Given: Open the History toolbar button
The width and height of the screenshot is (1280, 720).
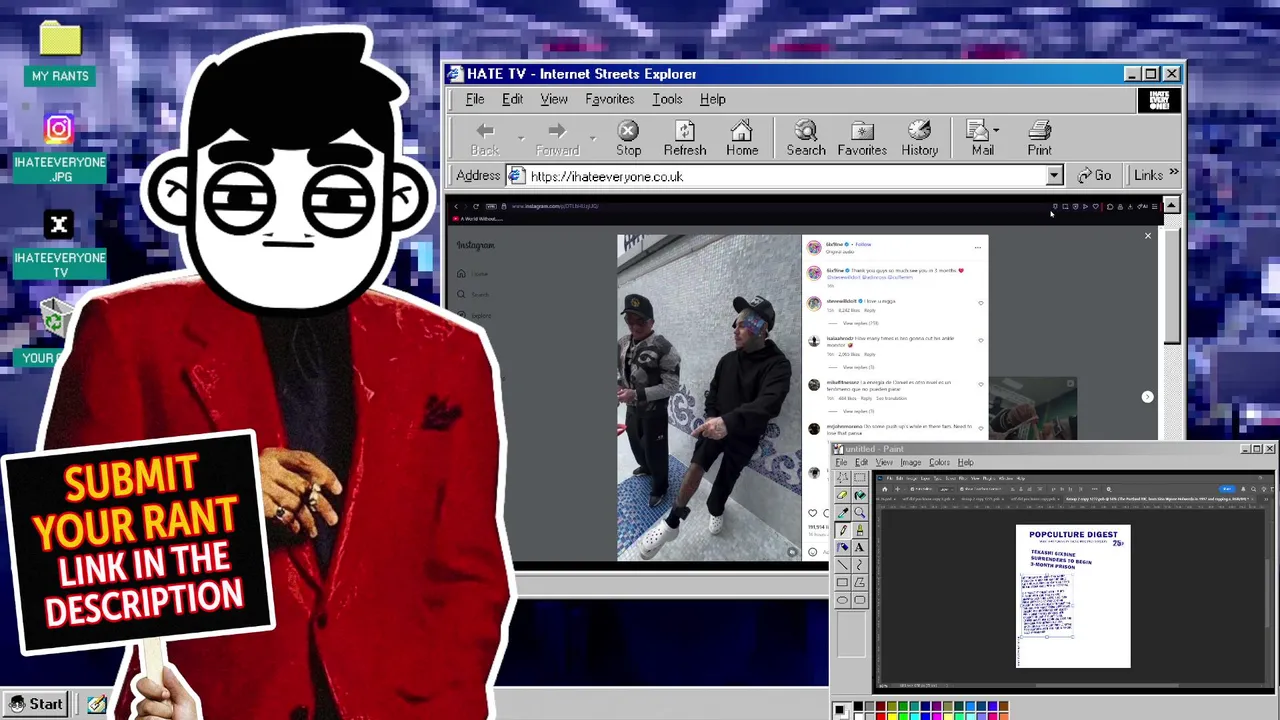Looking at the screenshot, I should [919, 139].
